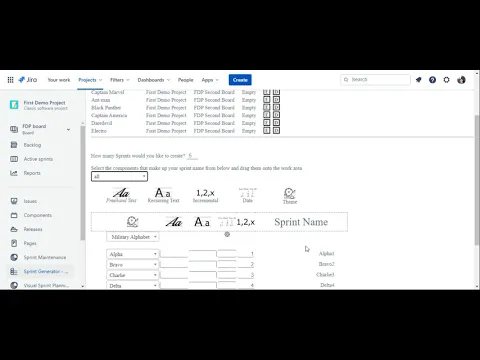Click the D icon on the Daredevil row
This screenshot has width=480, height=360.
tap(276, 123)
